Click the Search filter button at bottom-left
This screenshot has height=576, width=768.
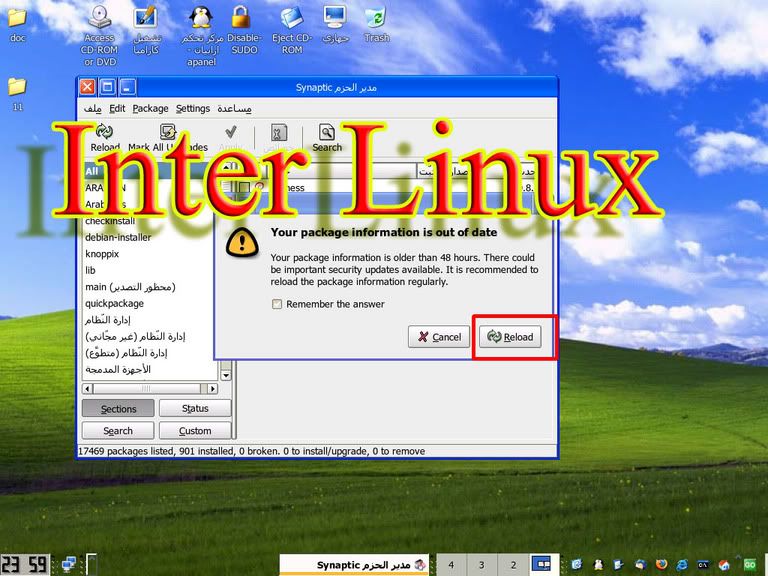(118, 431)
